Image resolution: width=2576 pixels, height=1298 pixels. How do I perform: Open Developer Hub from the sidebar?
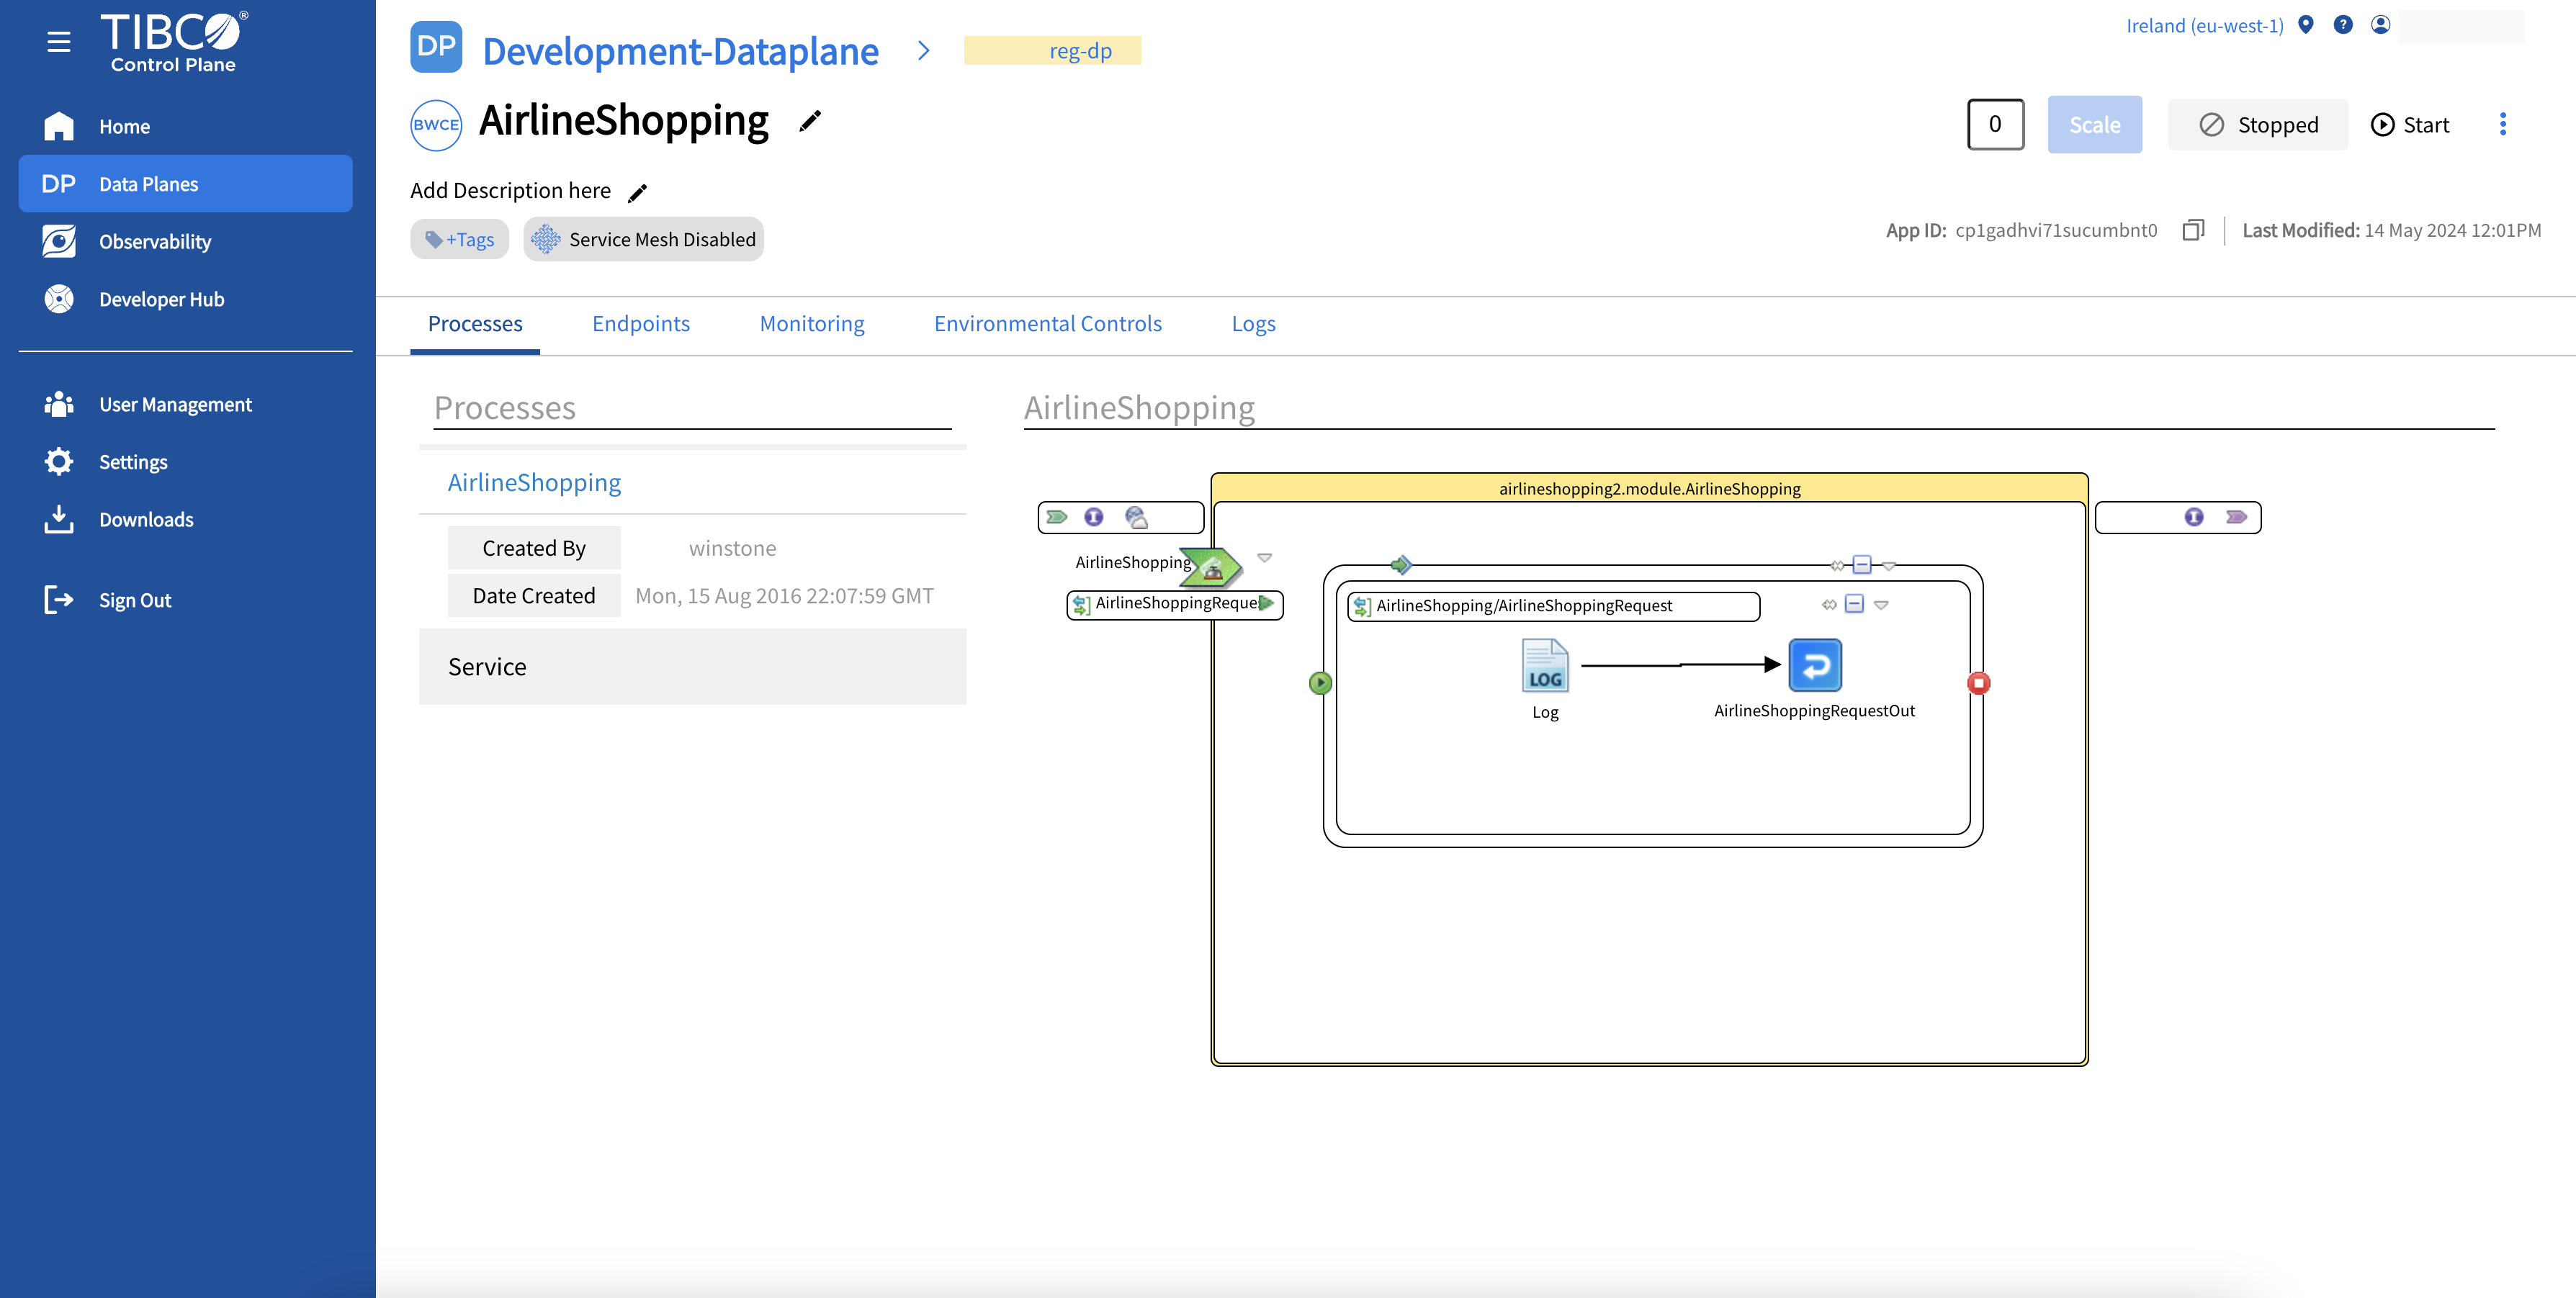pyautogui.click(x=185, y=299)
